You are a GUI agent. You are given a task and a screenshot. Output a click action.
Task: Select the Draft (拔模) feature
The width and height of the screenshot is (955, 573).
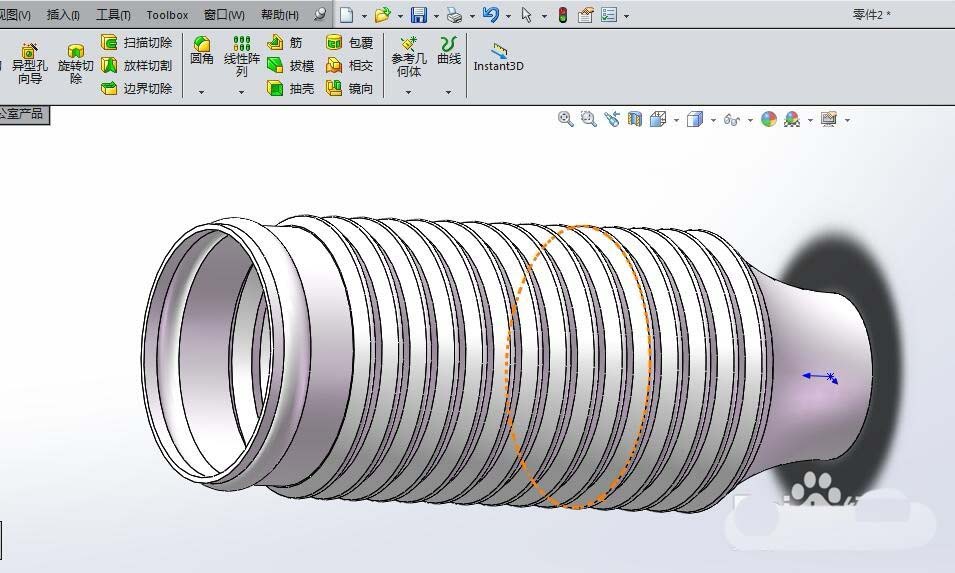[291, 65]
